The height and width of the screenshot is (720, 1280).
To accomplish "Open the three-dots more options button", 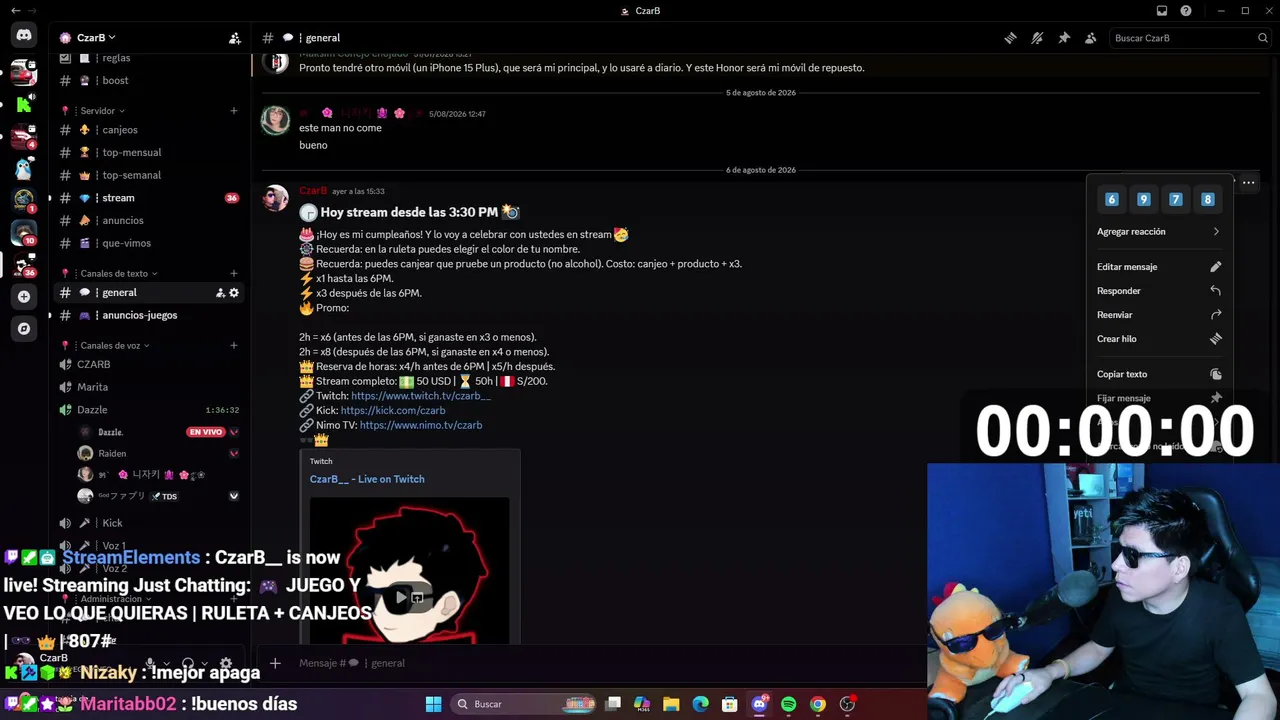I will point(1248,182).
